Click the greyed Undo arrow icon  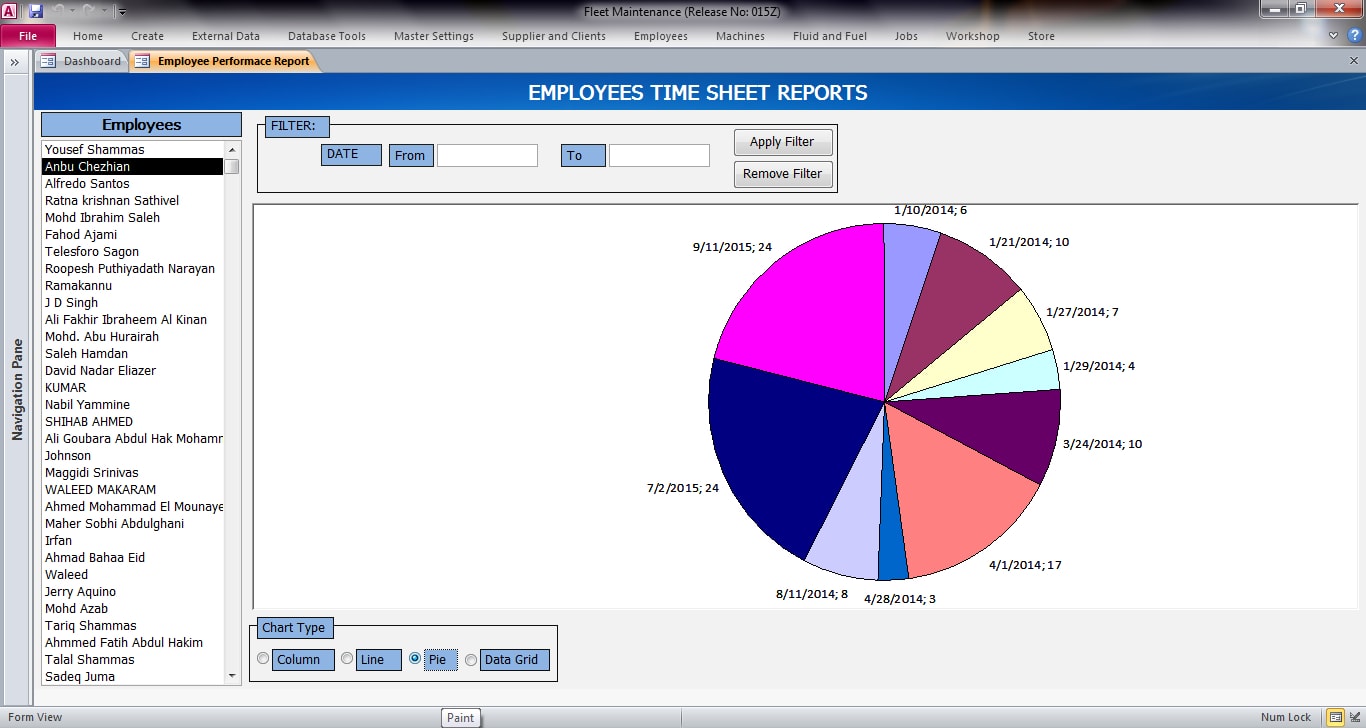pos(59,11)
